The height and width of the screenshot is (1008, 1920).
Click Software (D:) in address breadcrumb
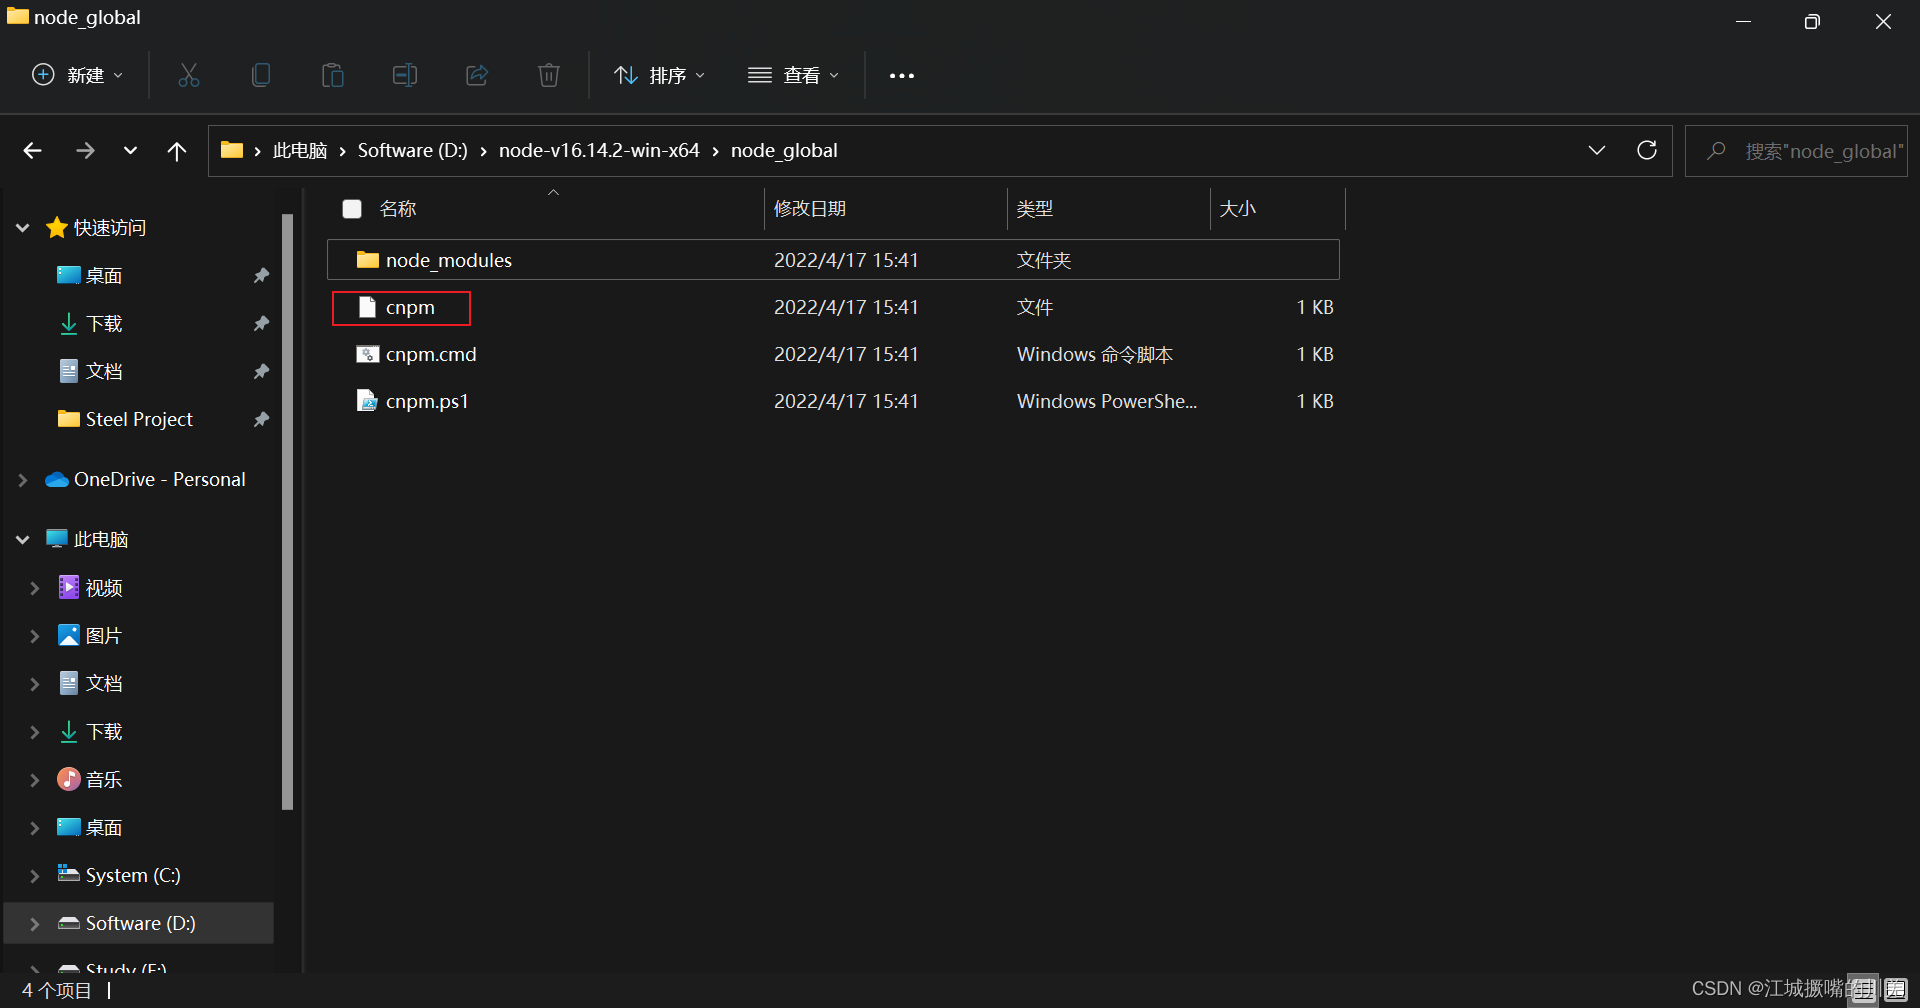(x=413, y=151)
